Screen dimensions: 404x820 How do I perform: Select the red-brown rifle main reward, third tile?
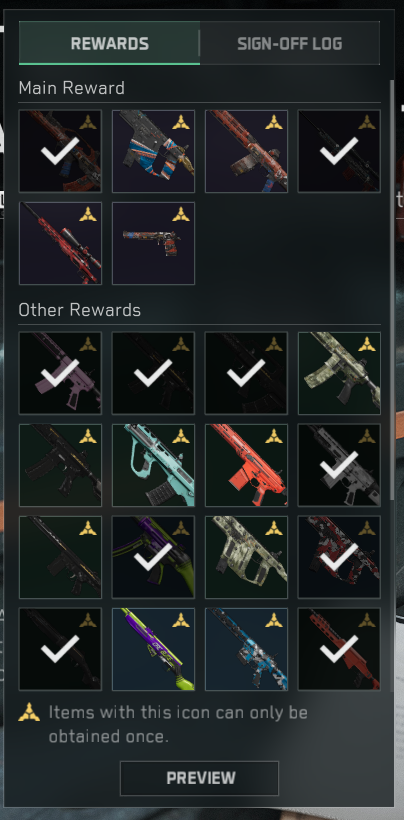pyautogui.click(x=246, y=151)
